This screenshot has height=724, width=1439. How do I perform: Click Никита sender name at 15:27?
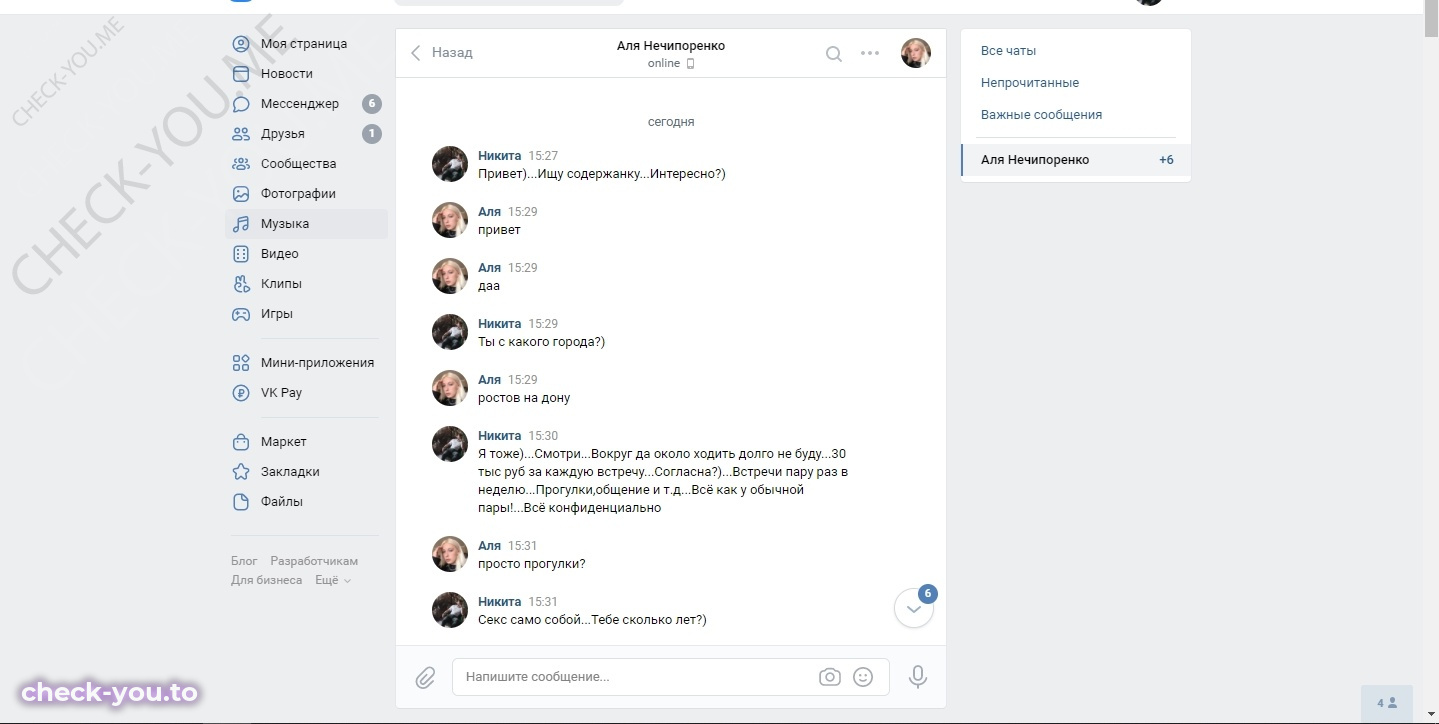[500, 156]
